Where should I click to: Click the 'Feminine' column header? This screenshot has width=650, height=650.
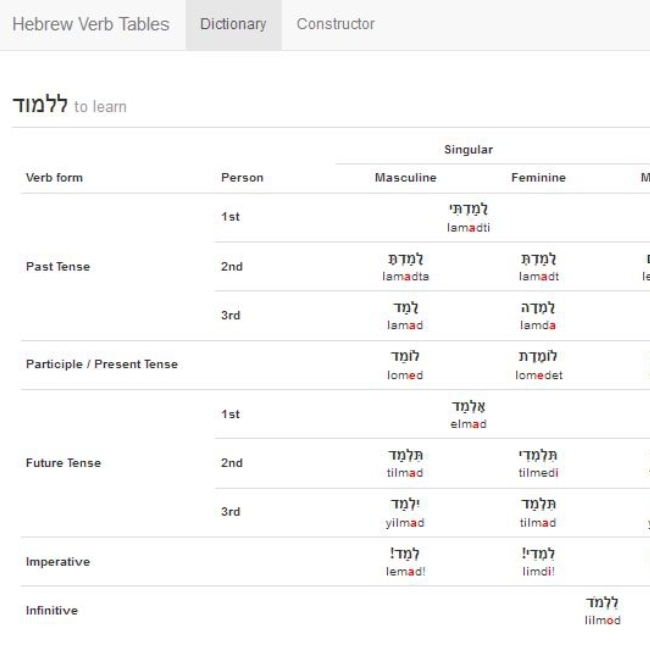point(538,178)
